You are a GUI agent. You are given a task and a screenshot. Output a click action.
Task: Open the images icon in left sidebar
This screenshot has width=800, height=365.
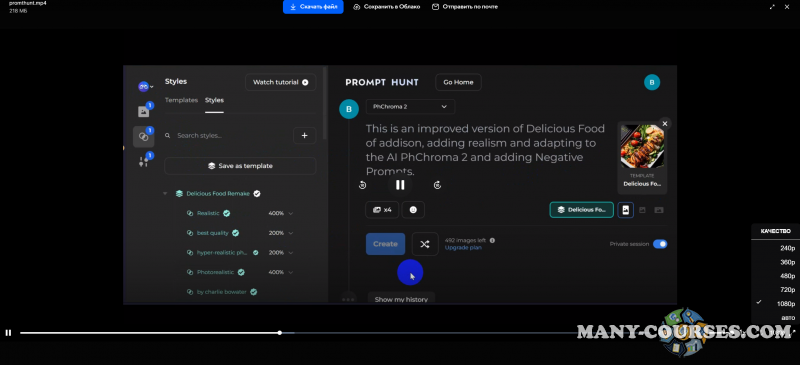coord(143,112)
